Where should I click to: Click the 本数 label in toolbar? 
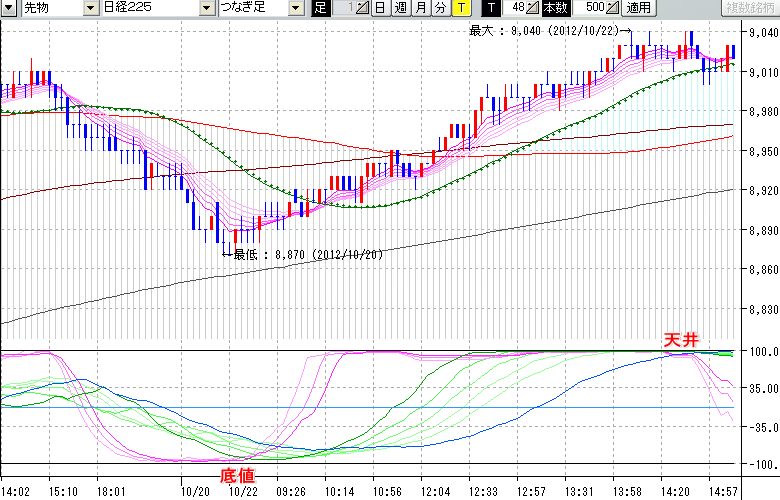coord(555,8)
